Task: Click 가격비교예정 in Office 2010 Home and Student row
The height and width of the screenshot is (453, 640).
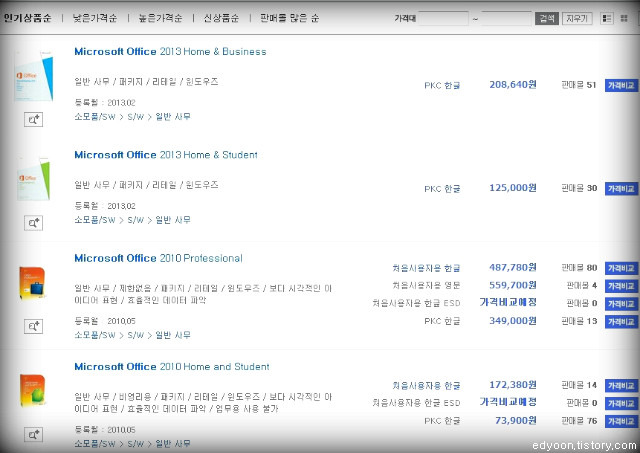Action: click(x=508, y=402)
